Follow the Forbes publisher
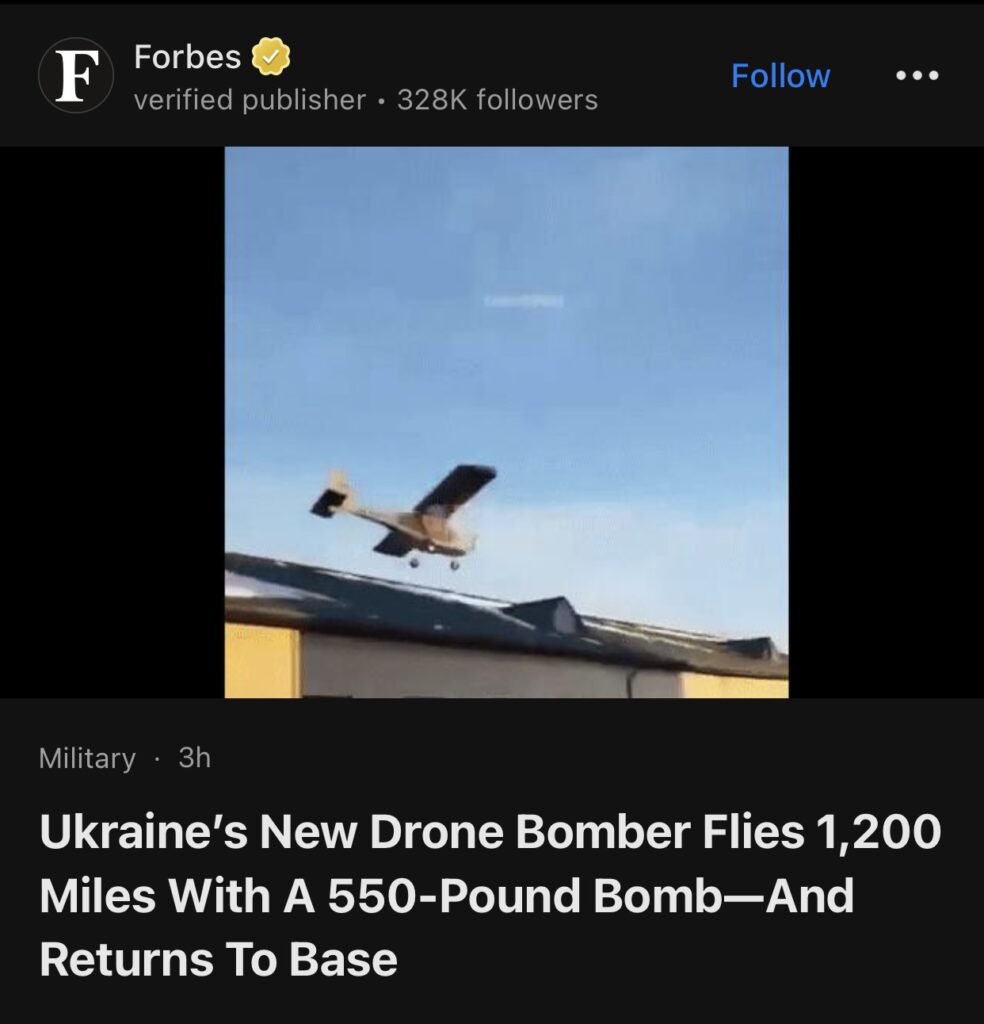The image size is (984, 1024). pos(780,76)
